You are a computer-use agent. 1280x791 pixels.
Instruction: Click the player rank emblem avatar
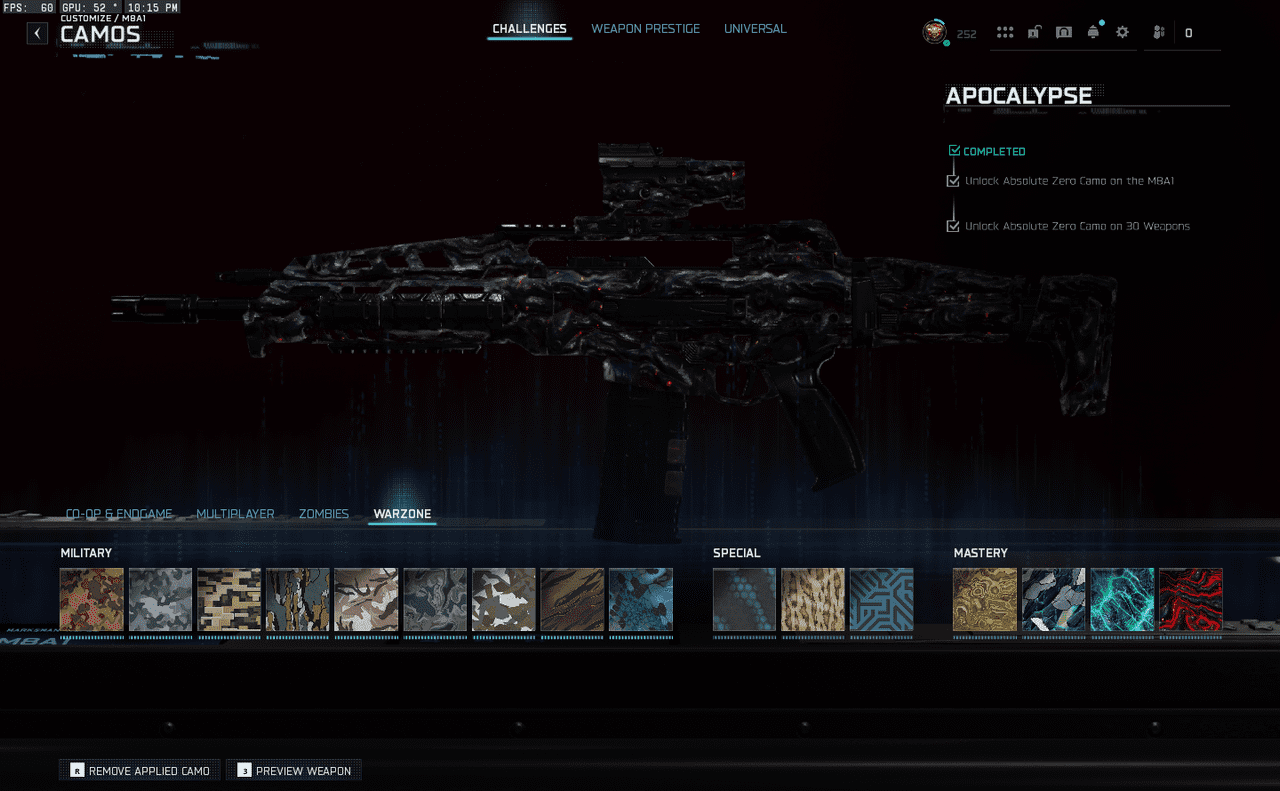click(934, 32)
